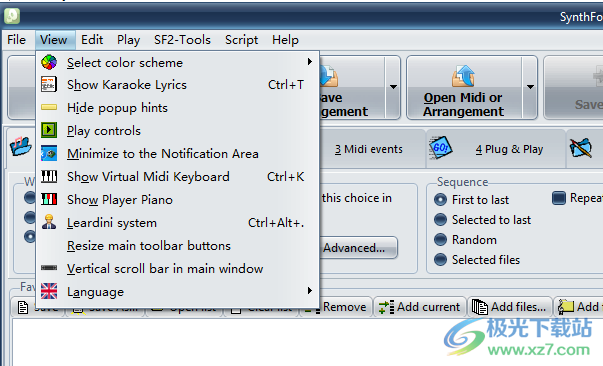Select the First to last radio button
Viewport: 603px width, 366px height.
pos(440,200)
